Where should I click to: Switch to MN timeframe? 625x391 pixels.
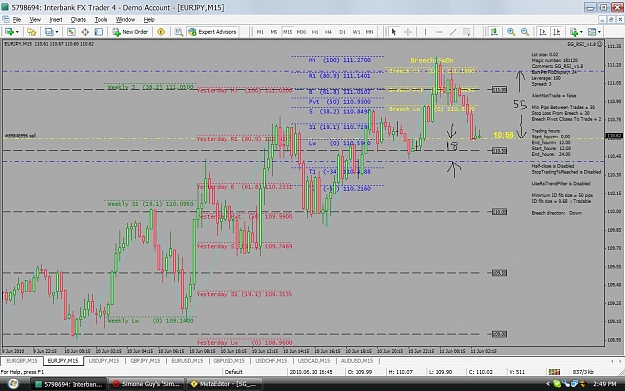(x=370, y=32)
